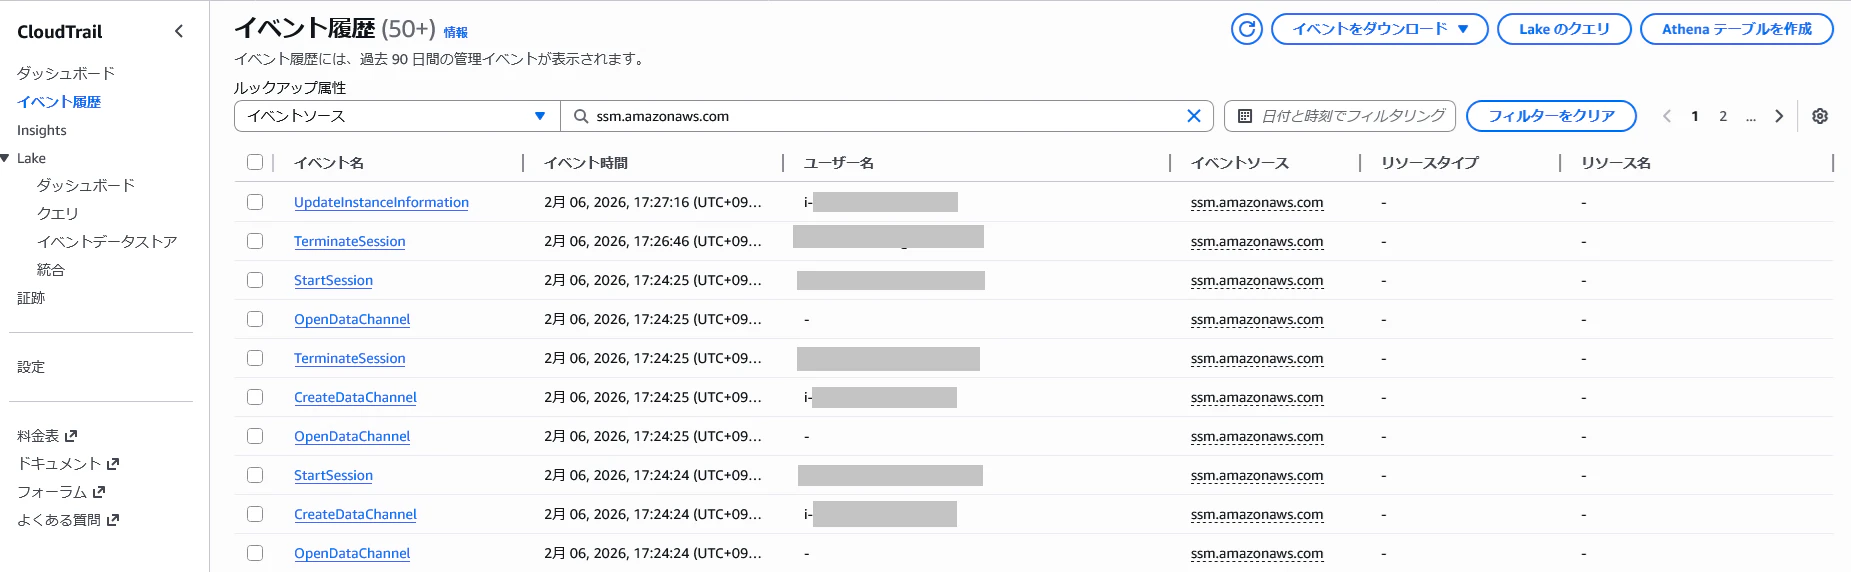Click the Athena テーブルを作成 button
The height and width of the screenshot is (572, 1851).
point(1737,29)
